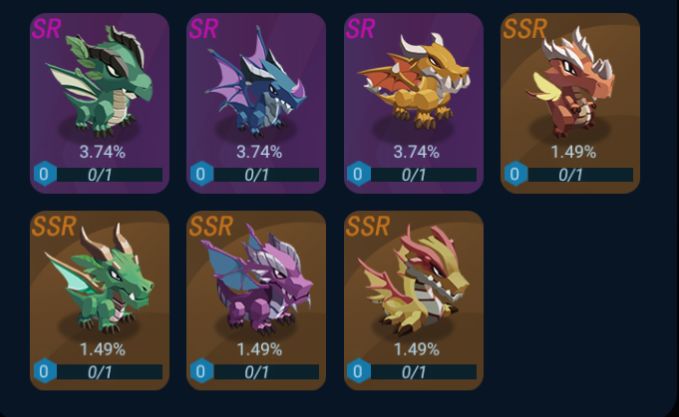Select the green horned SSR dragon
Viewport: 679px width, 417px height.
(100, 301)
